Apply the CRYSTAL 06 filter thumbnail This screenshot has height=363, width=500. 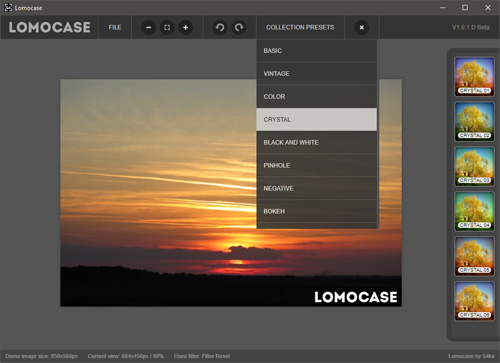tap(474, 301)
